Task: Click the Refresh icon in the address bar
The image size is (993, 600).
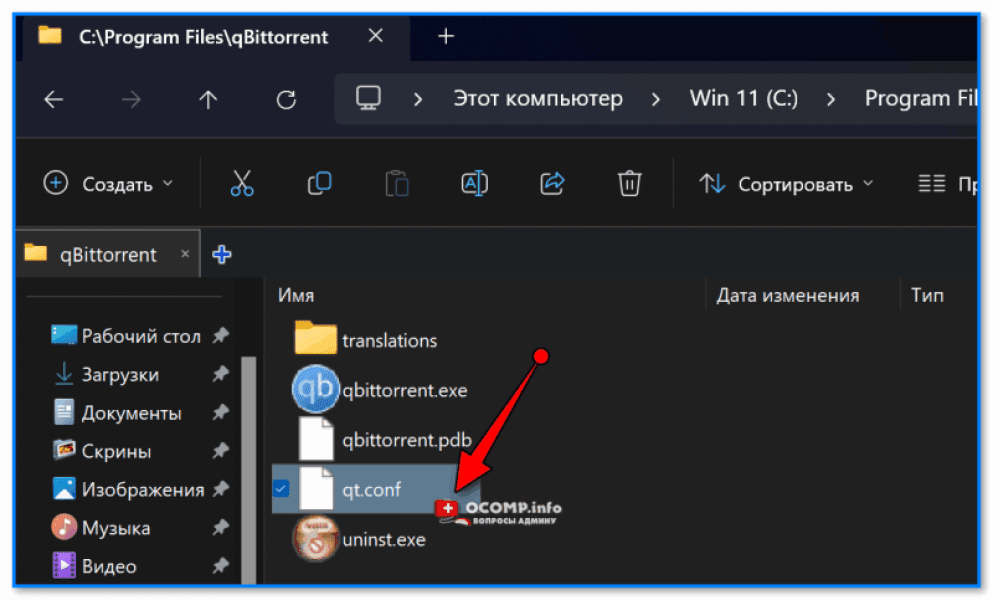Action: 285,99
